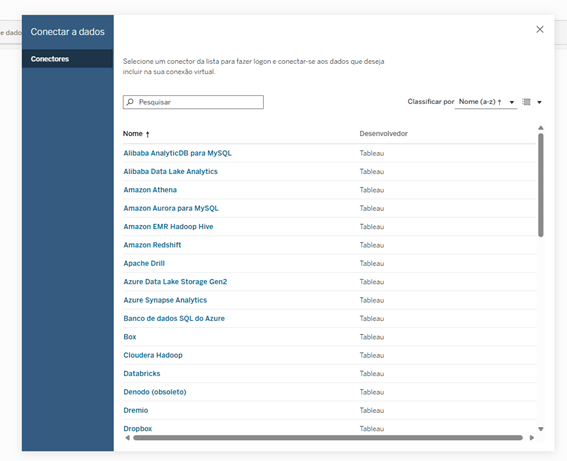Click the scroll down arrow
The width and height of the screenshot is (567, 461).
point(541,429)
